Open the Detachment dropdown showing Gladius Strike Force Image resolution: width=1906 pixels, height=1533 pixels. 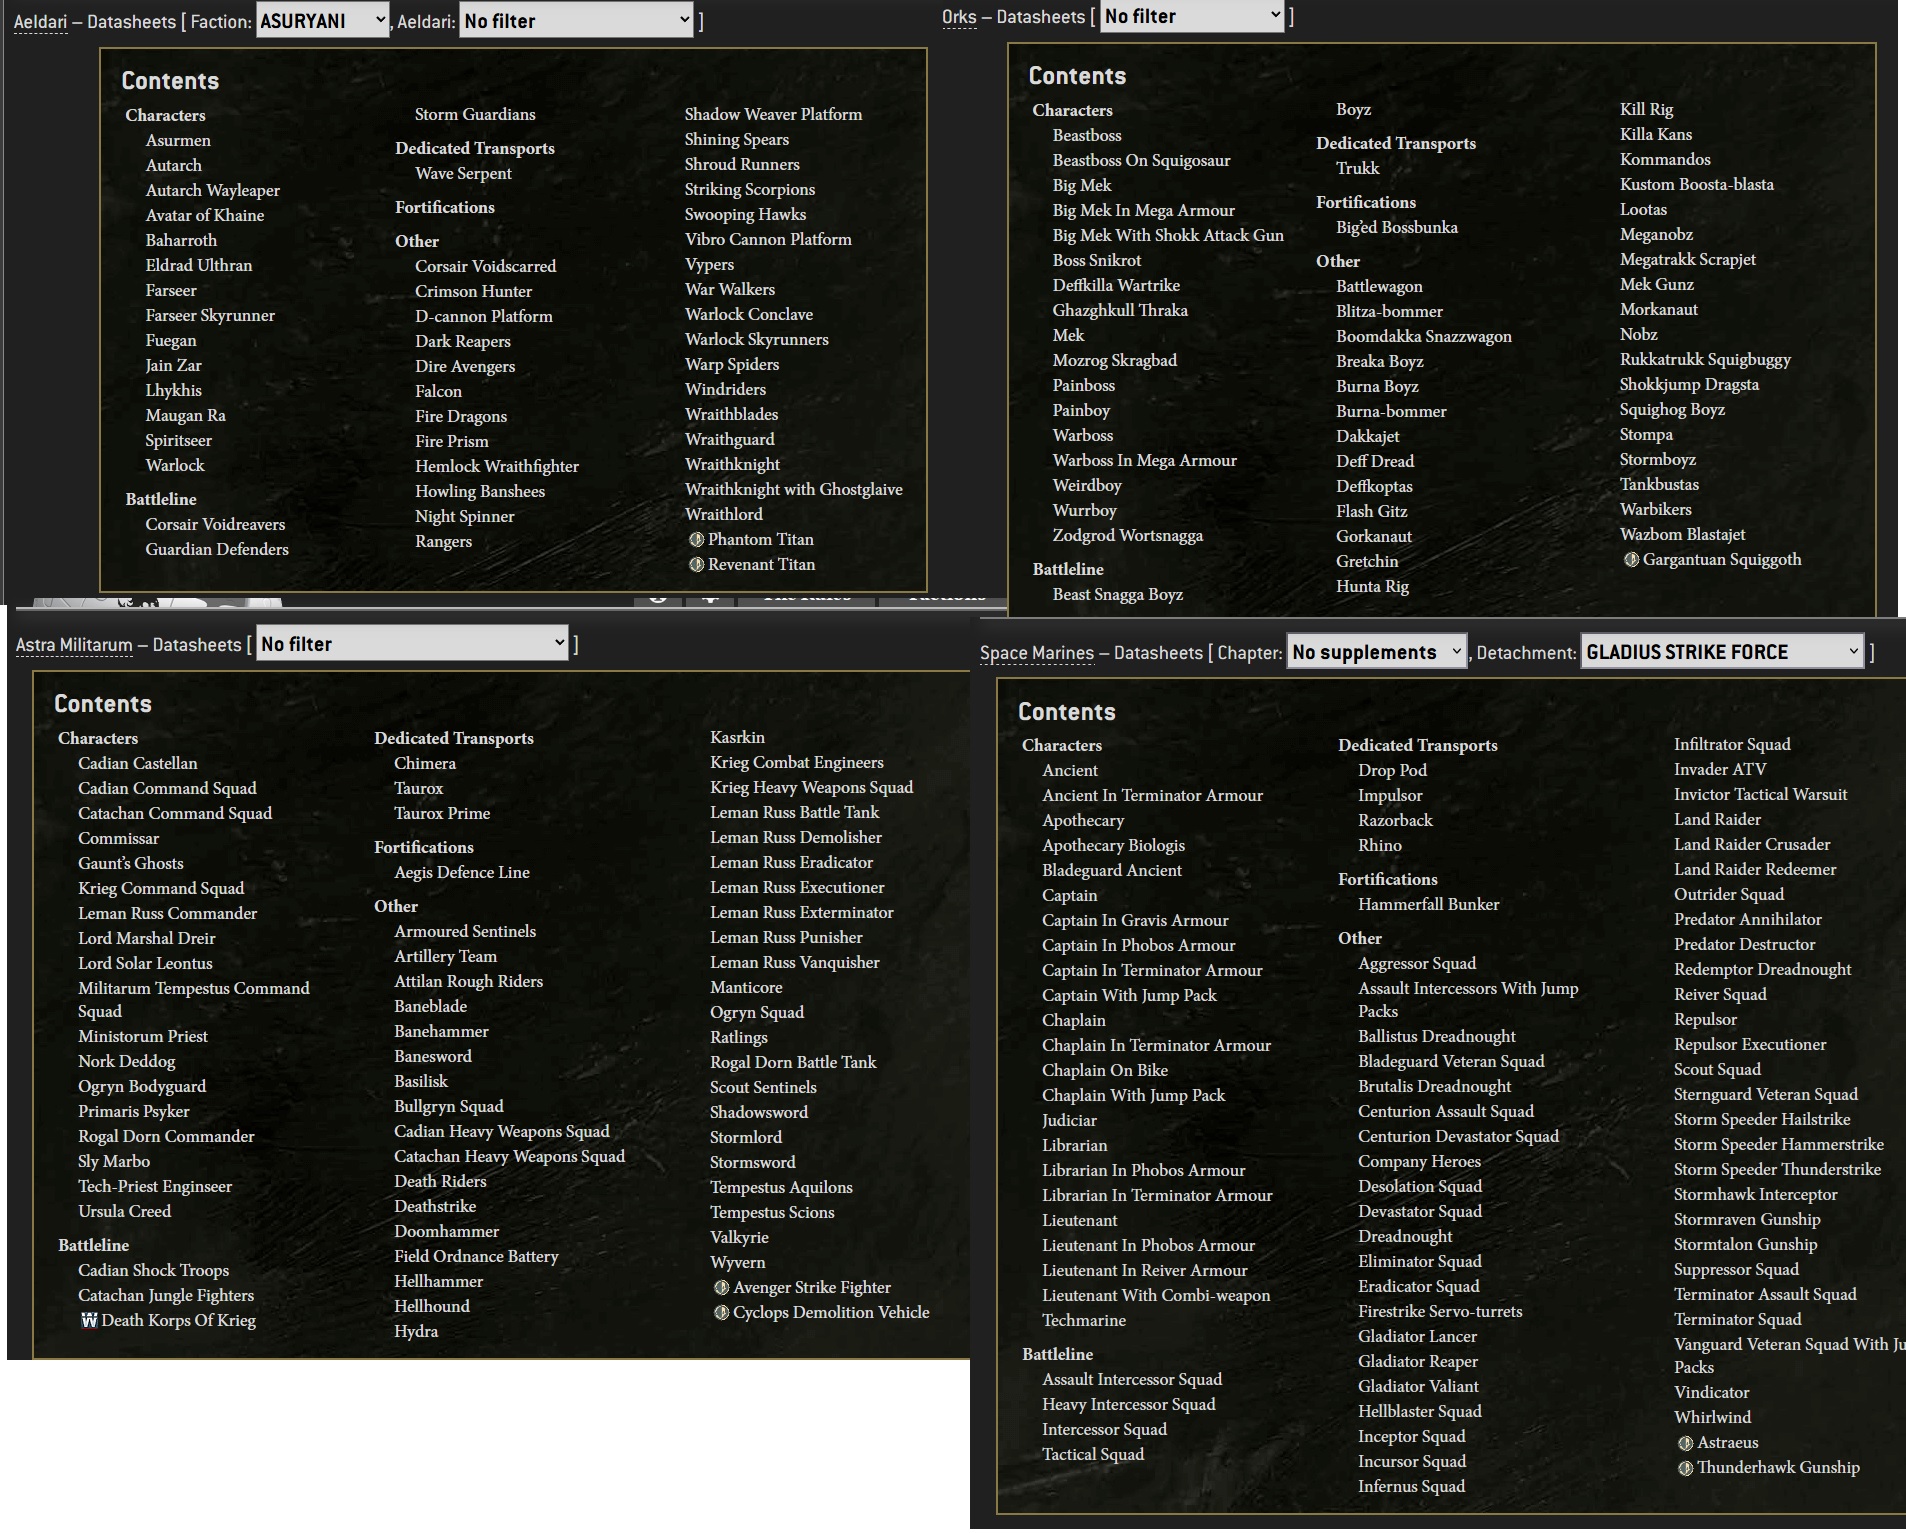(1722, 652)
